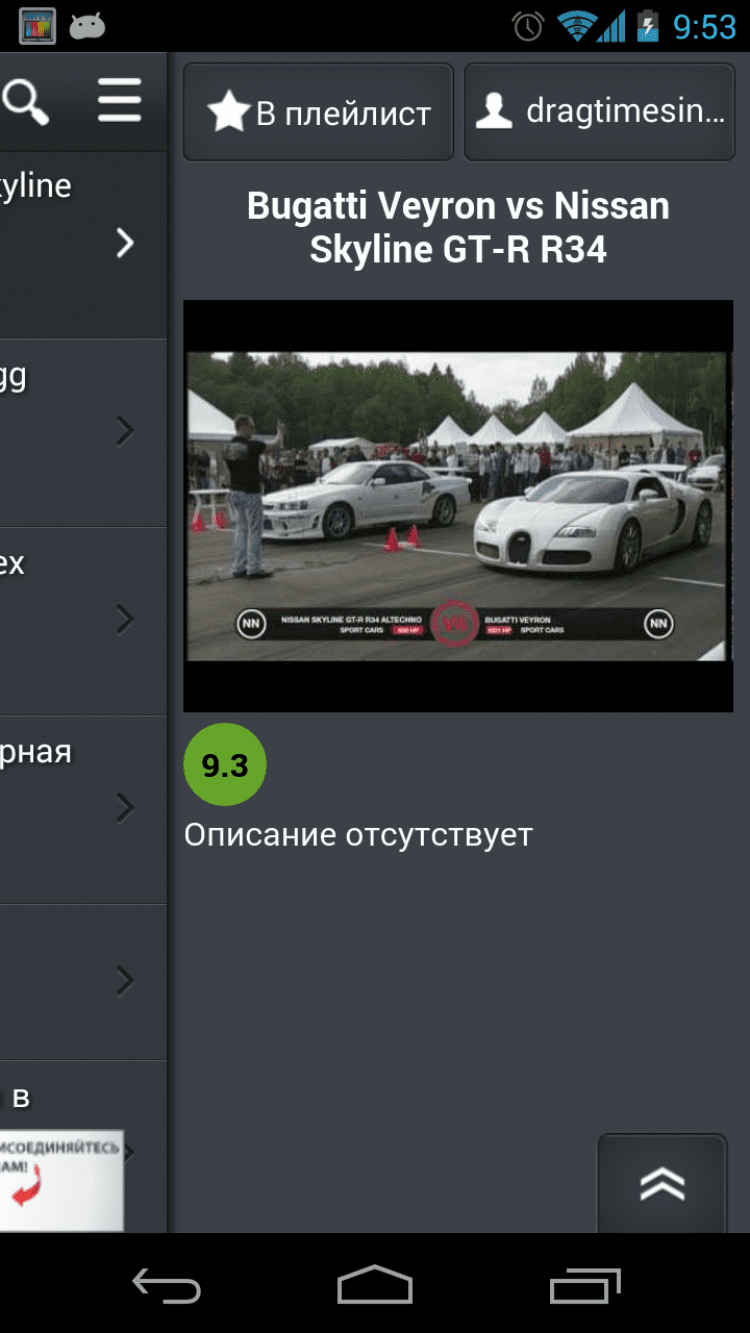Expand the 'gg' list item chevron
750x1333 pixels.
pos(124,431)
